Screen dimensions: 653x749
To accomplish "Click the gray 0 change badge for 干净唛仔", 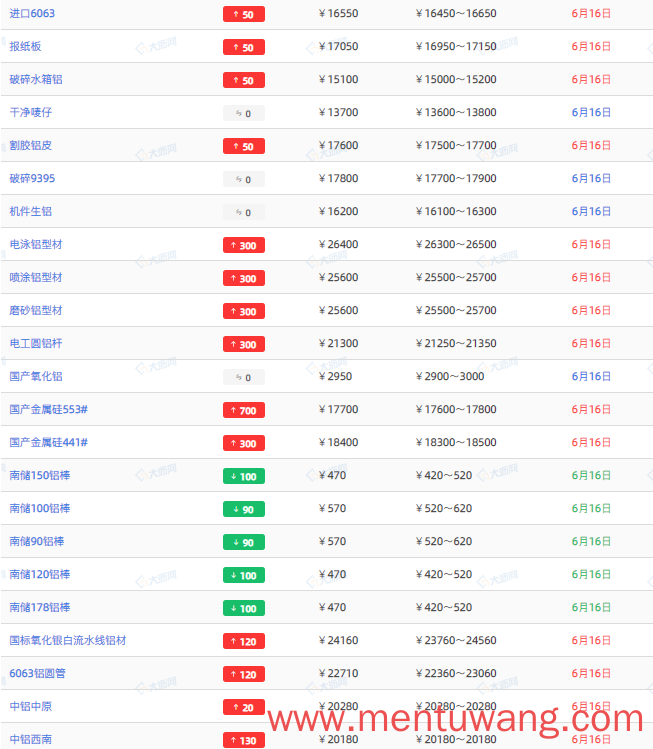I will pyautogui.click(x=244, y=113).
